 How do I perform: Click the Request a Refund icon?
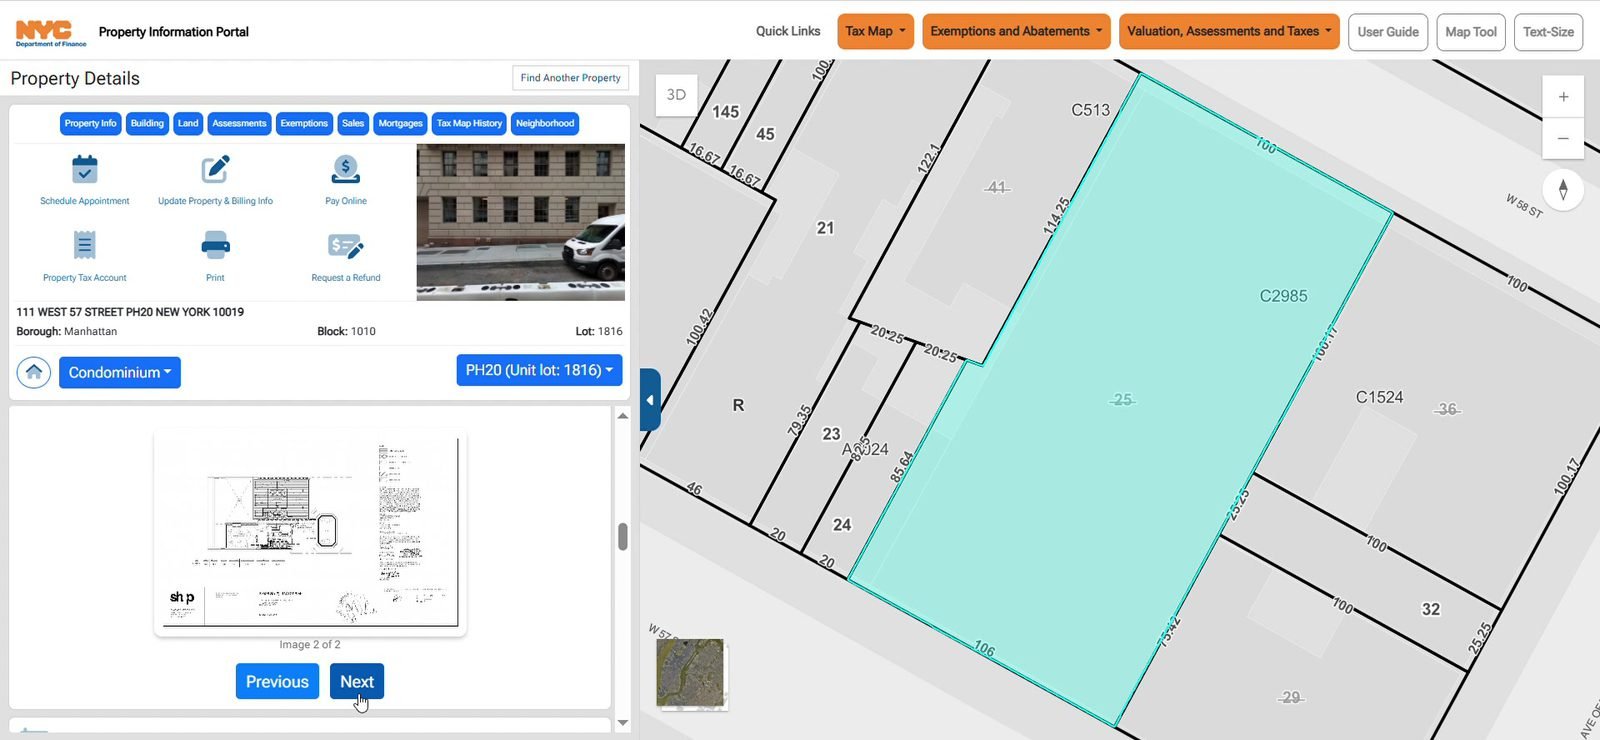tap(346, 245)
